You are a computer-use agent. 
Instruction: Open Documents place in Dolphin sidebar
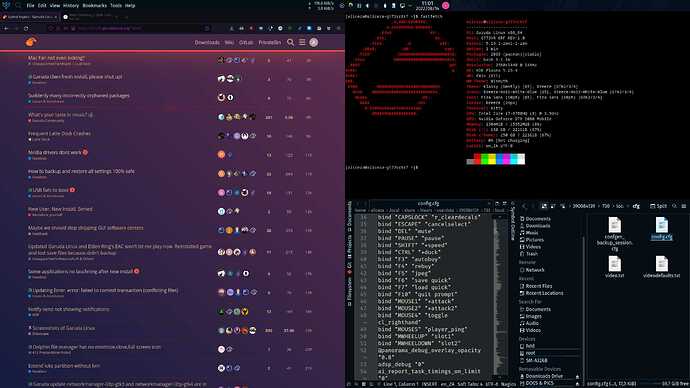[x=535, y=219]
